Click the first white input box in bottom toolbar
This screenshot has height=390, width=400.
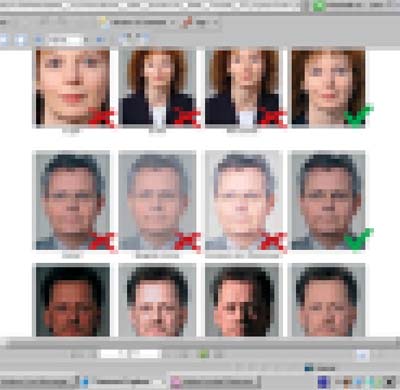pos(114,354)
